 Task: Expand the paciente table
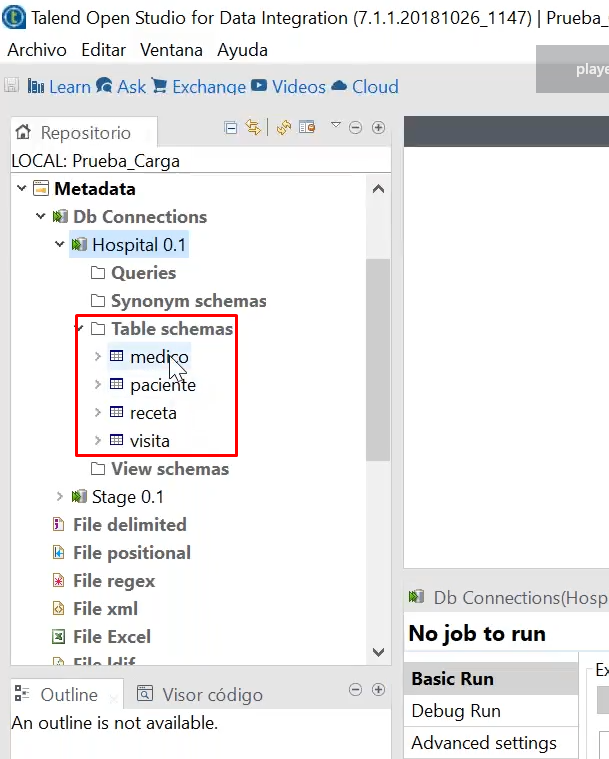point(98,384)
